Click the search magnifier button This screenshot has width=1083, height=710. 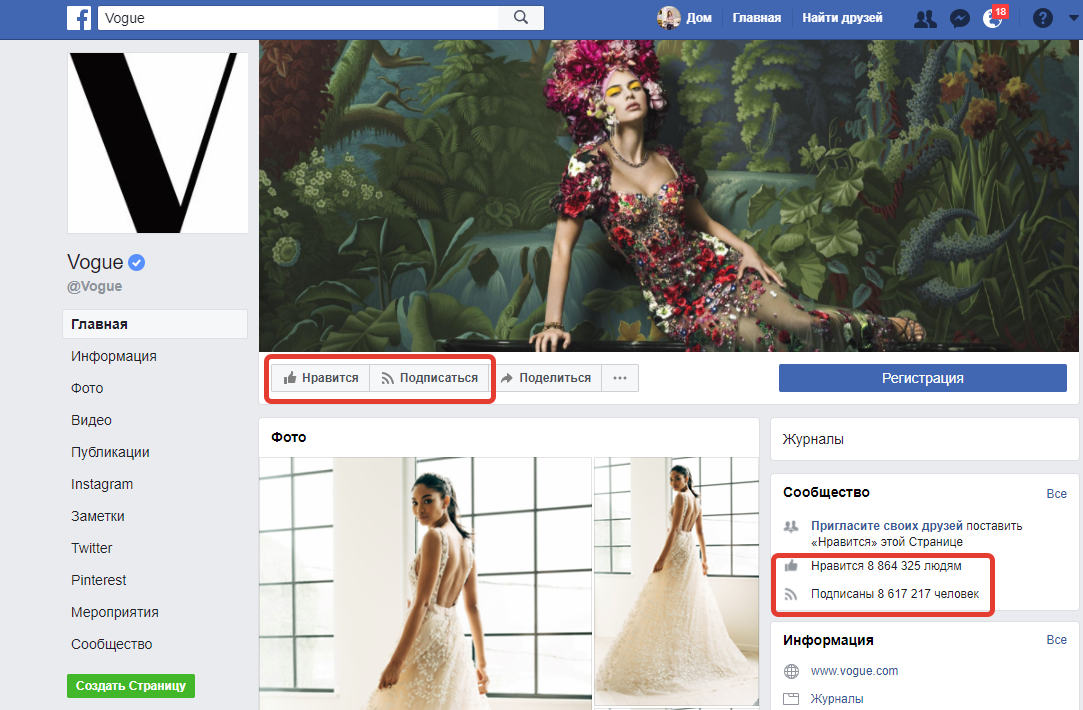pyautogui.click(x=521, y=18)
